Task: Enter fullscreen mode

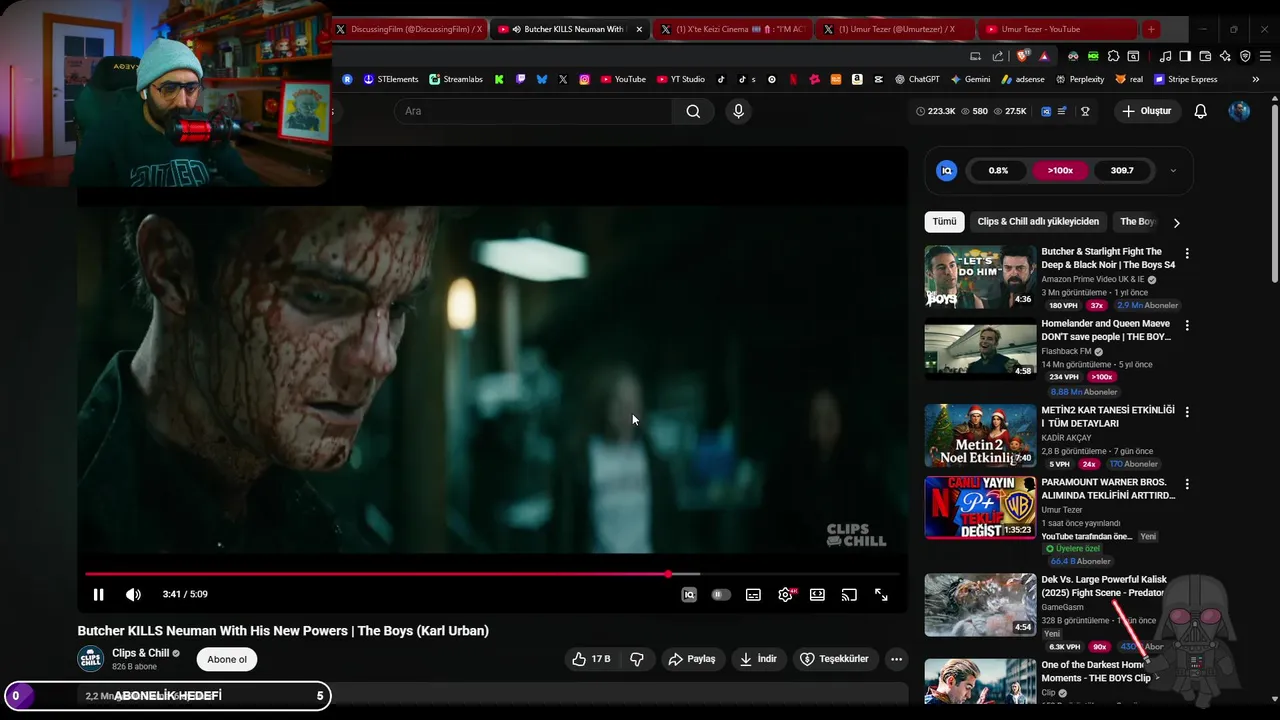Action: (881, 595)
